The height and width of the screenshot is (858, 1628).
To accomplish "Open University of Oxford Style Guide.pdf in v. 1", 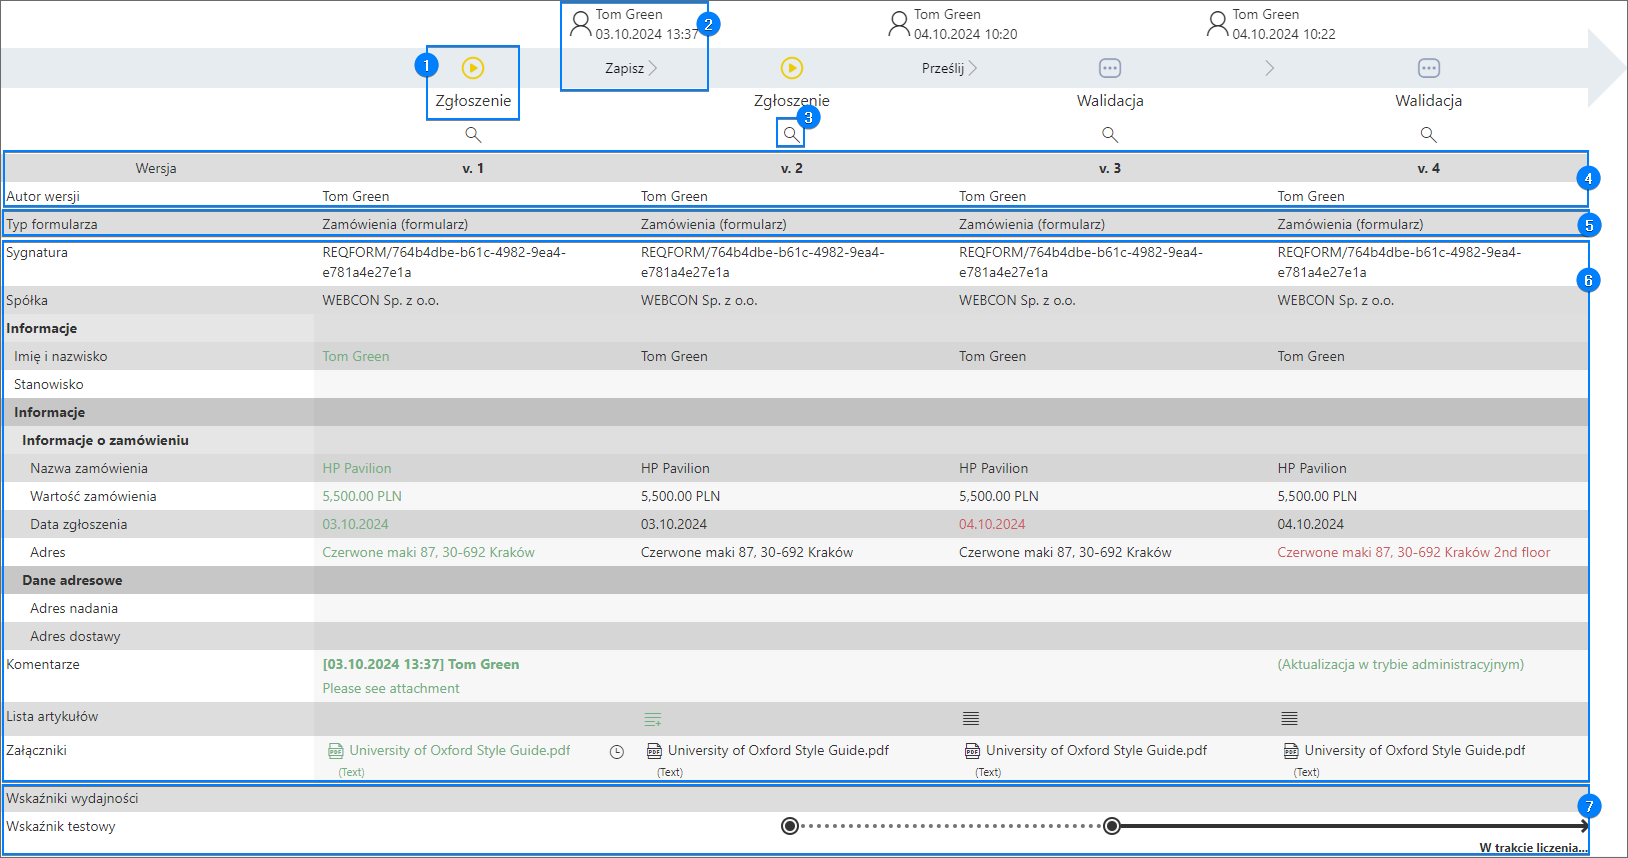I will (460, 750).
